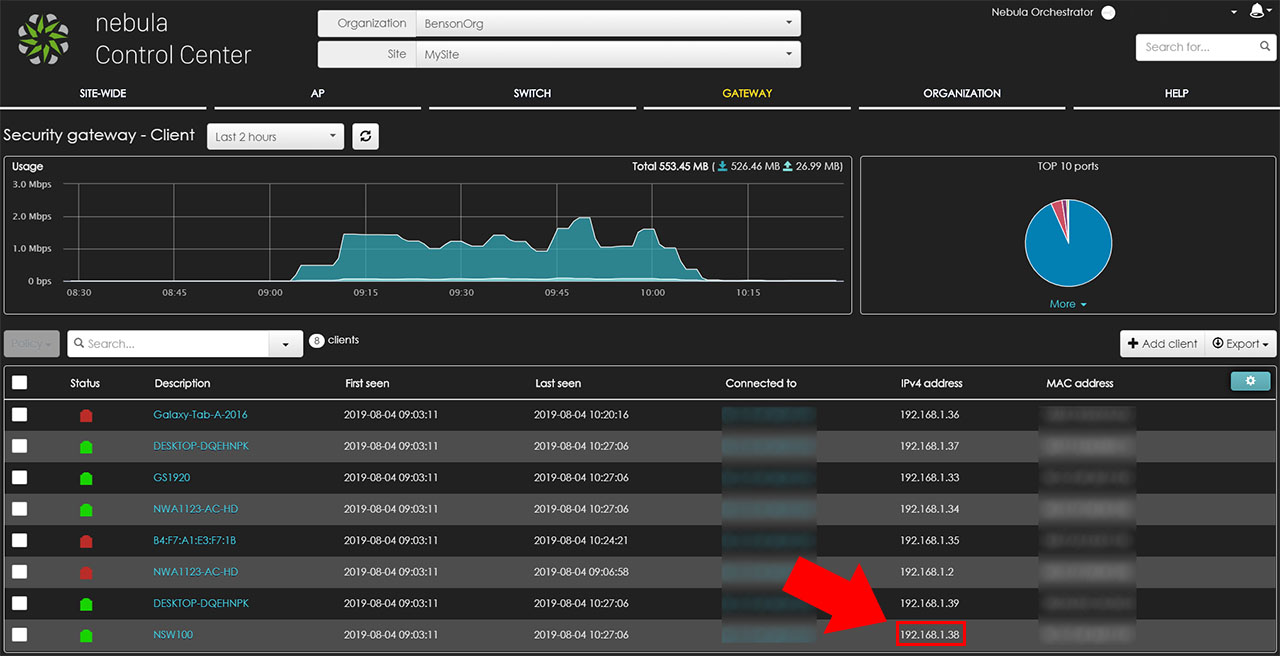Sort by the IPv4 address column header
The image size is (1280, 656).
[932, 383]
